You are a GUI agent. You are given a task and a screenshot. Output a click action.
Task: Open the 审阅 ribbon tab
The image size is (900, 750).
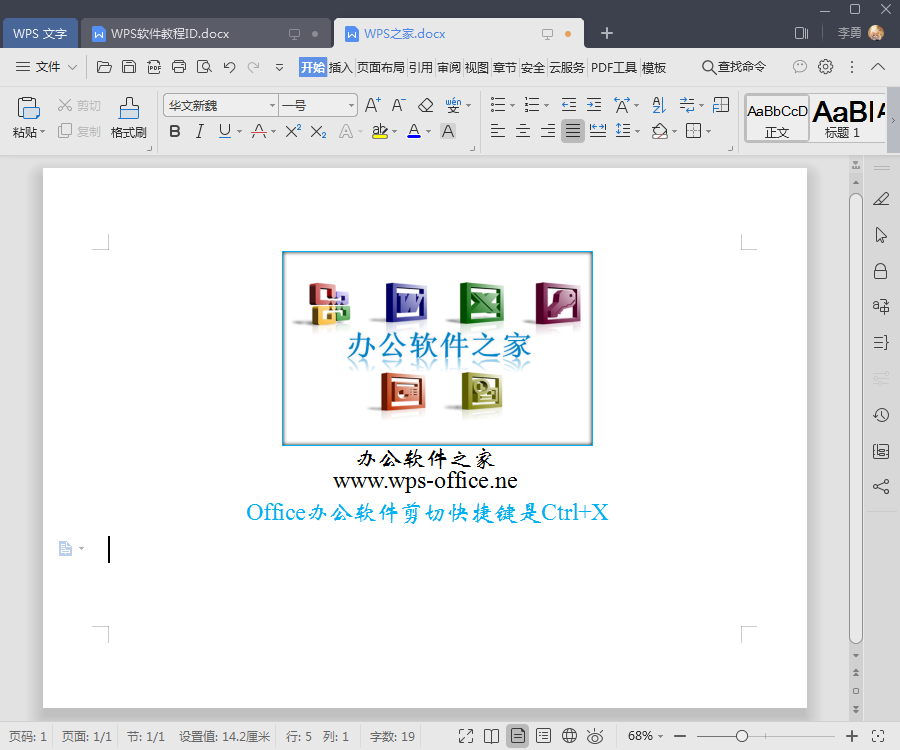click(x=449, y=68)
